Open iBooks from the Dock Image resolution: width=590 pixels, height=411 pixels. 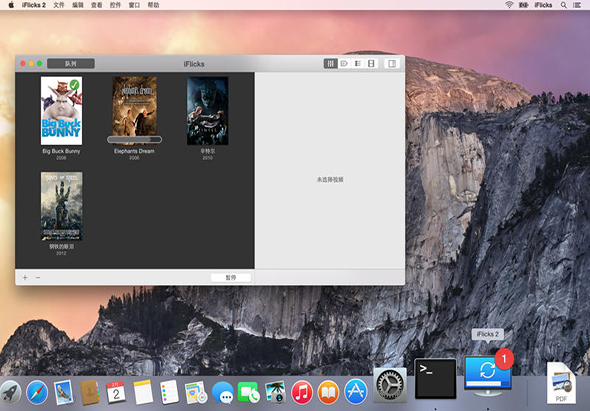328,392
